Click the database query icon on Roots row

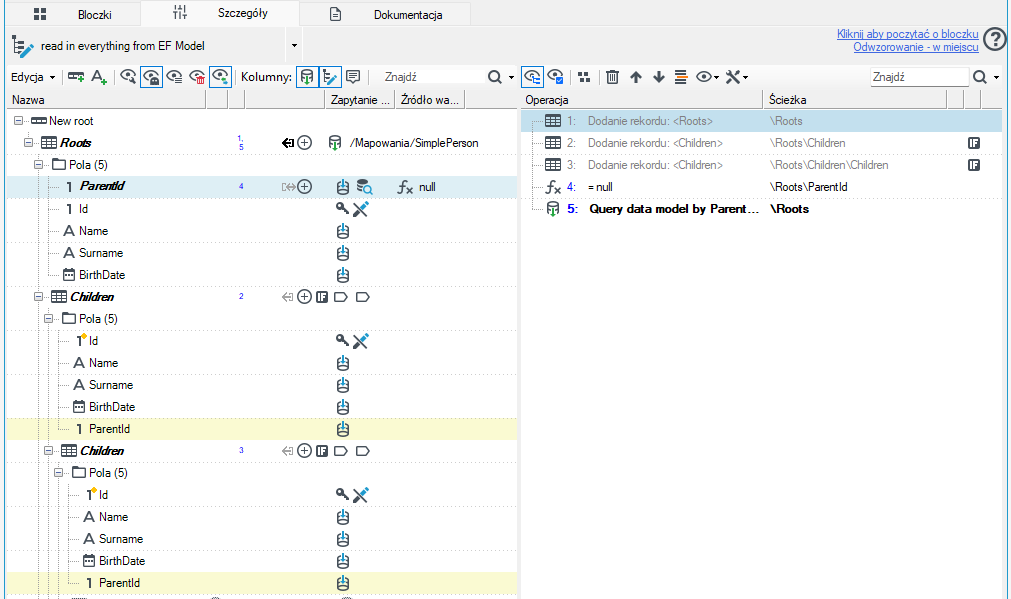[335, 143]
